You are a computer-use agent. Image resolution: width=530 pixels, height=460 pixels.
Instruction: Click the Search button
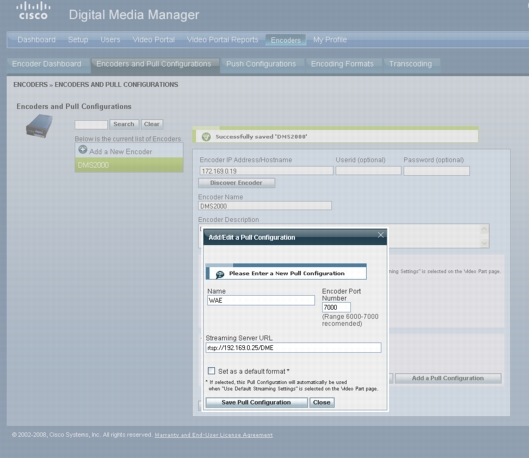tap(124, 124)
